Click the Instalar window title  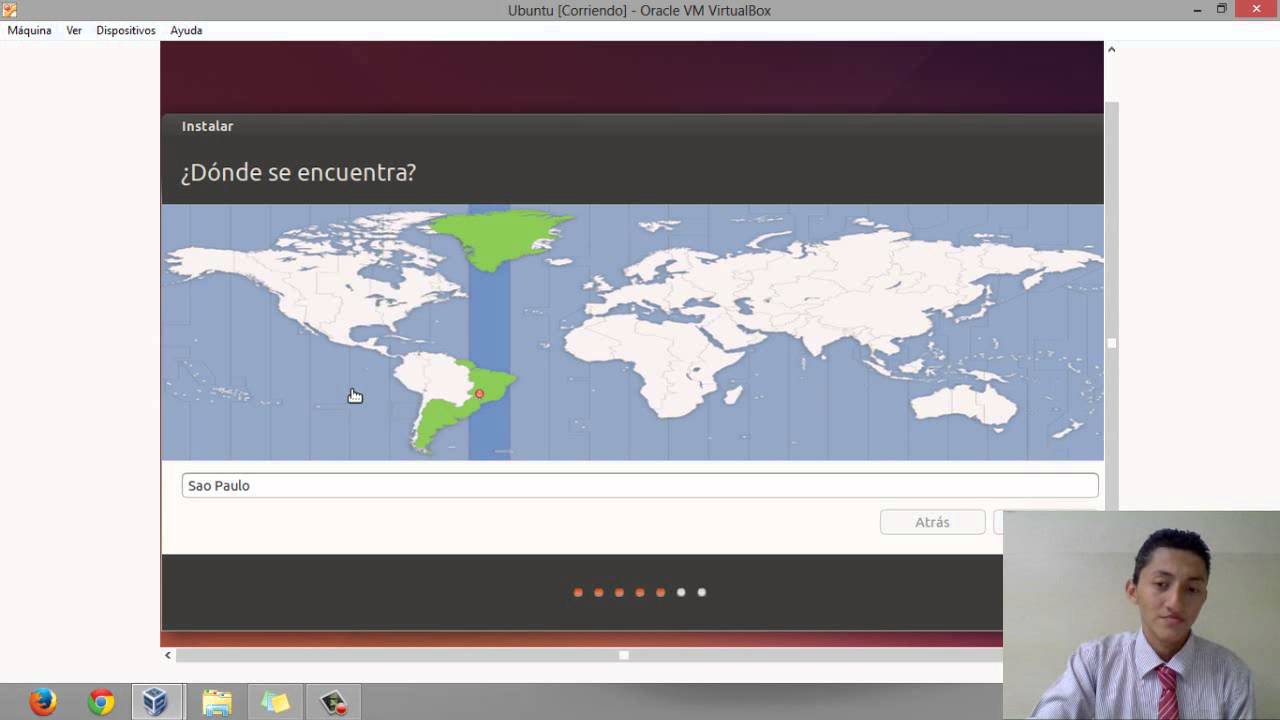[207, 126]
